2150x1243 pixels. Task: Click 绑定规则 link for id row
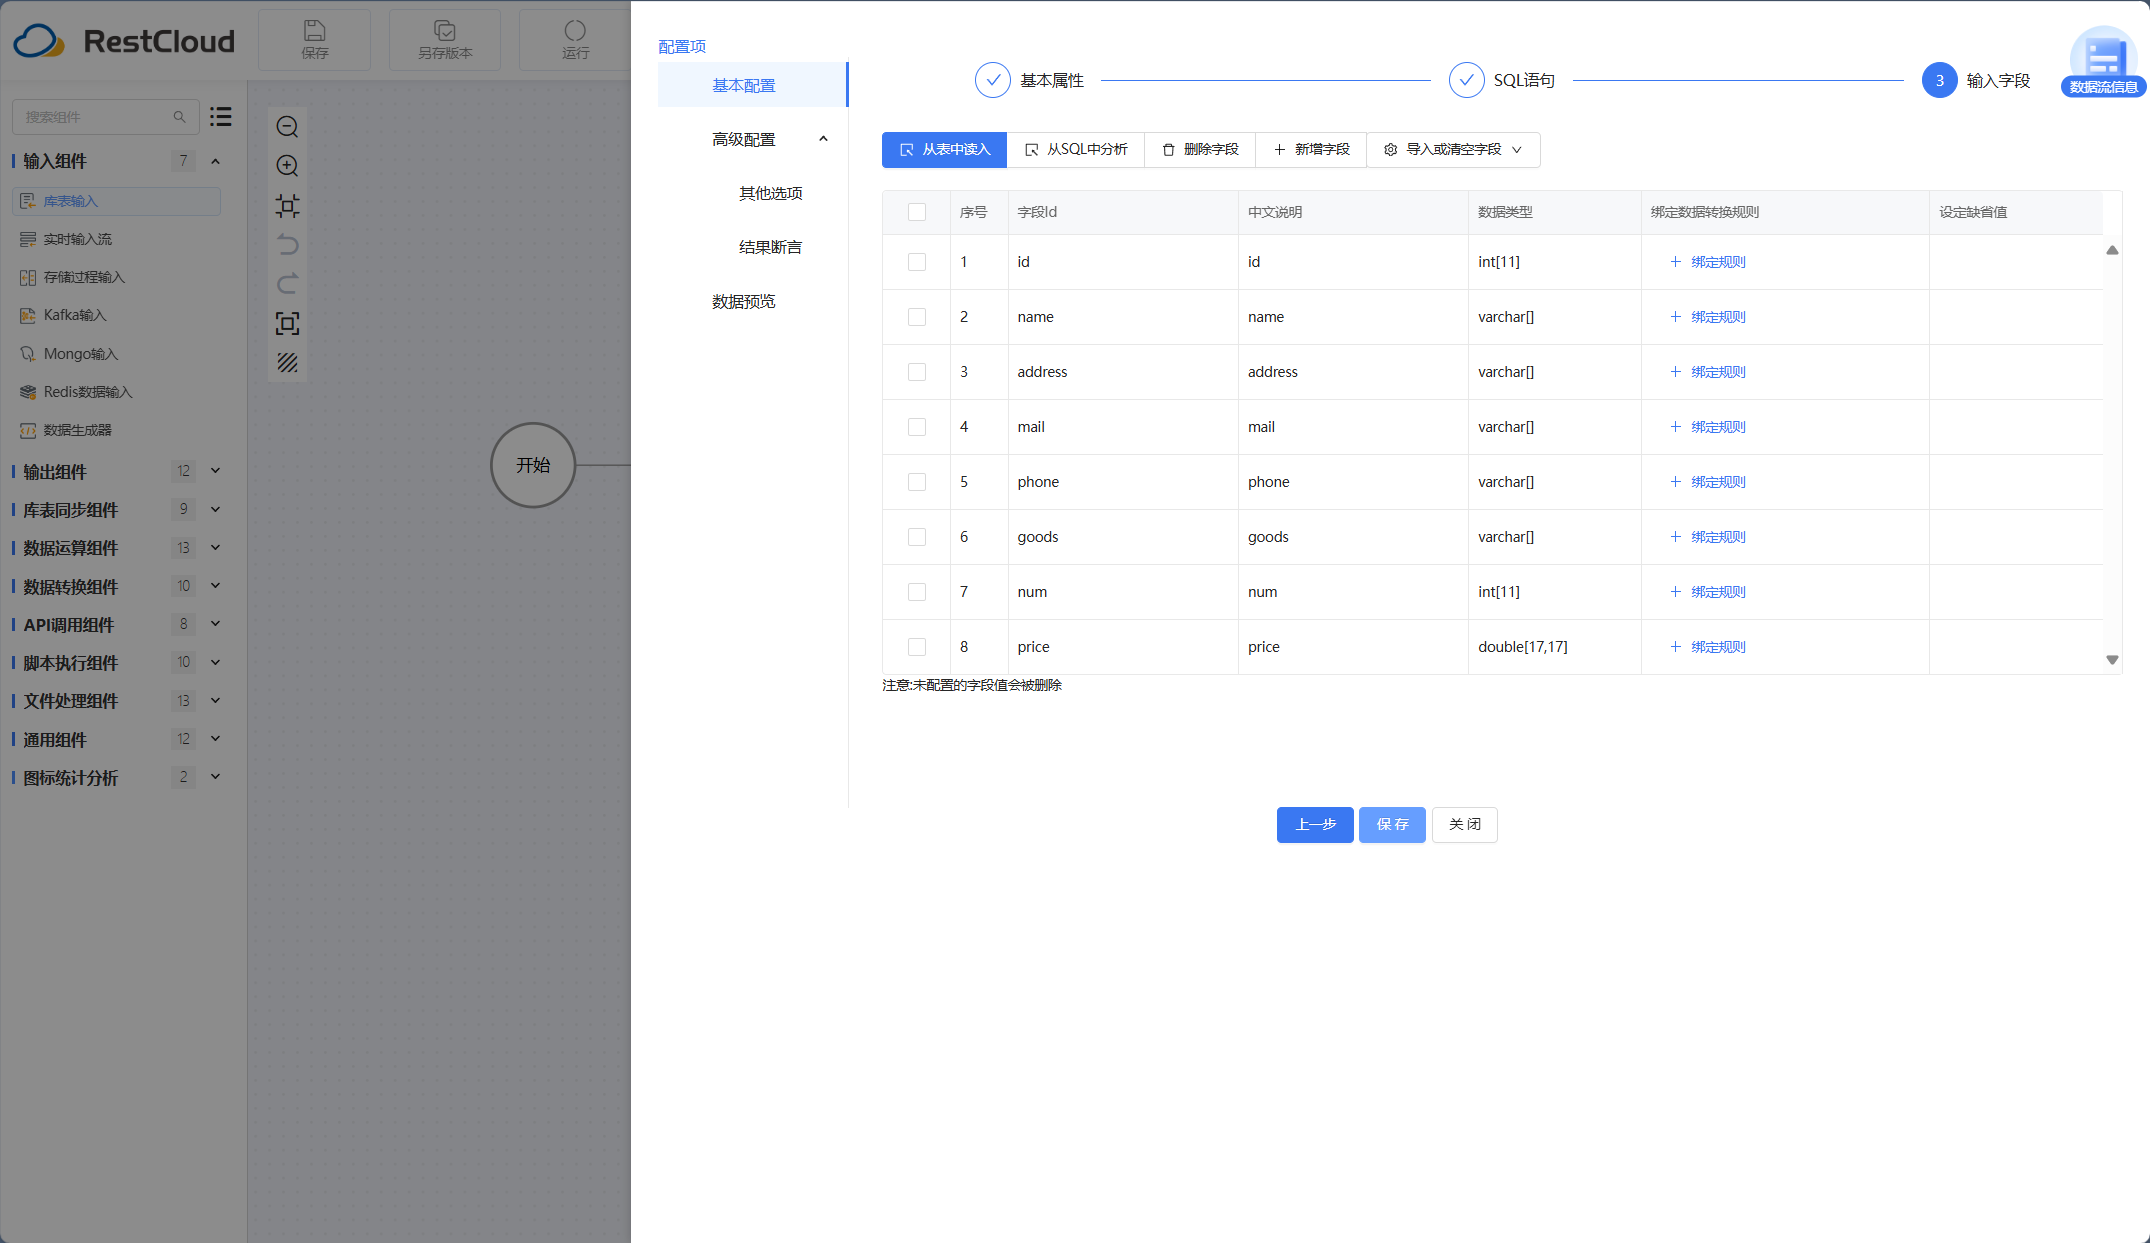tap(1708, 262)
